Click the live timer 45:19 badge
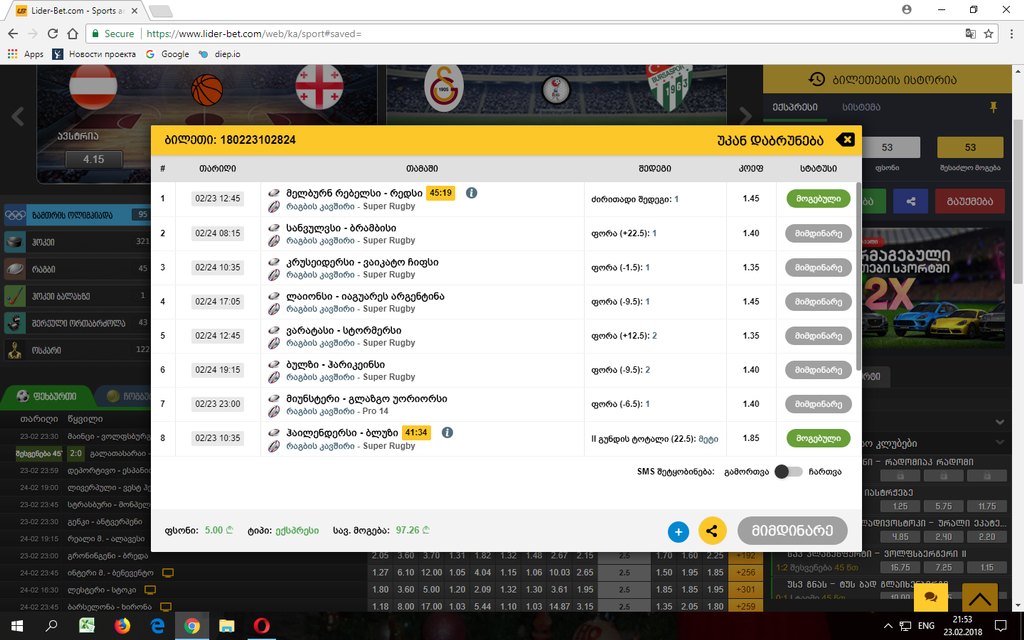This screenshot has height=640, width=1024. coord(440,193)
